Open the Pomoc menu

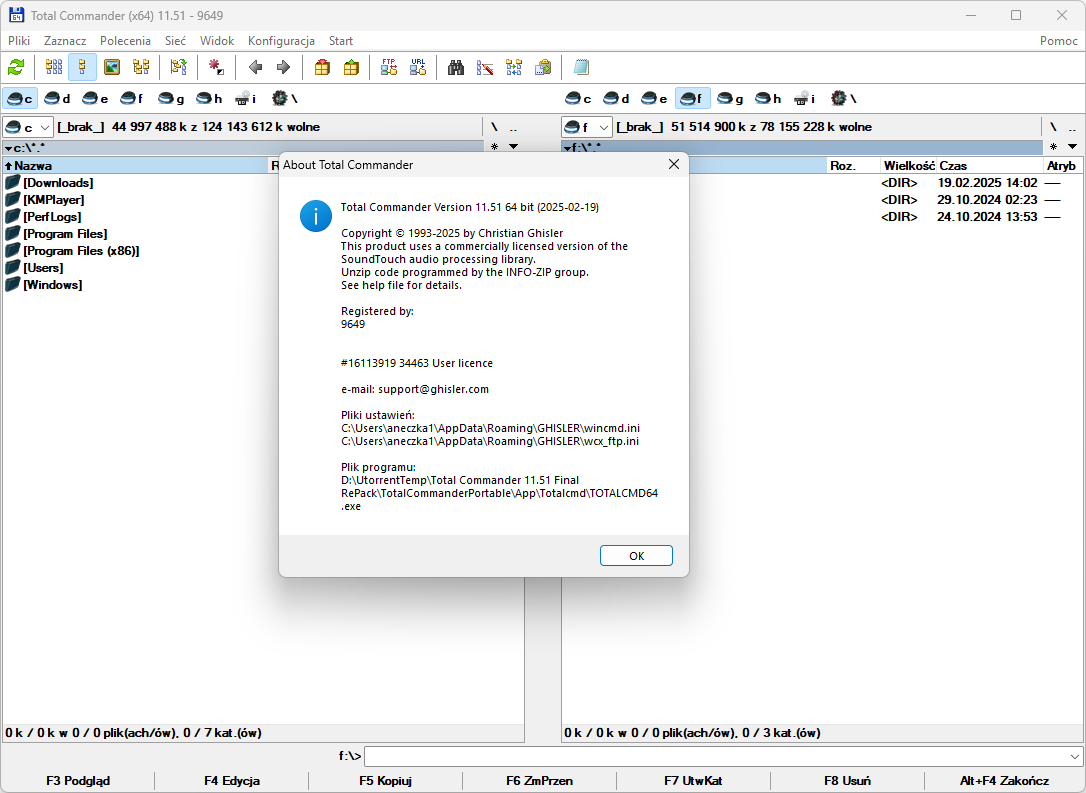click(x=1058, y=41)
